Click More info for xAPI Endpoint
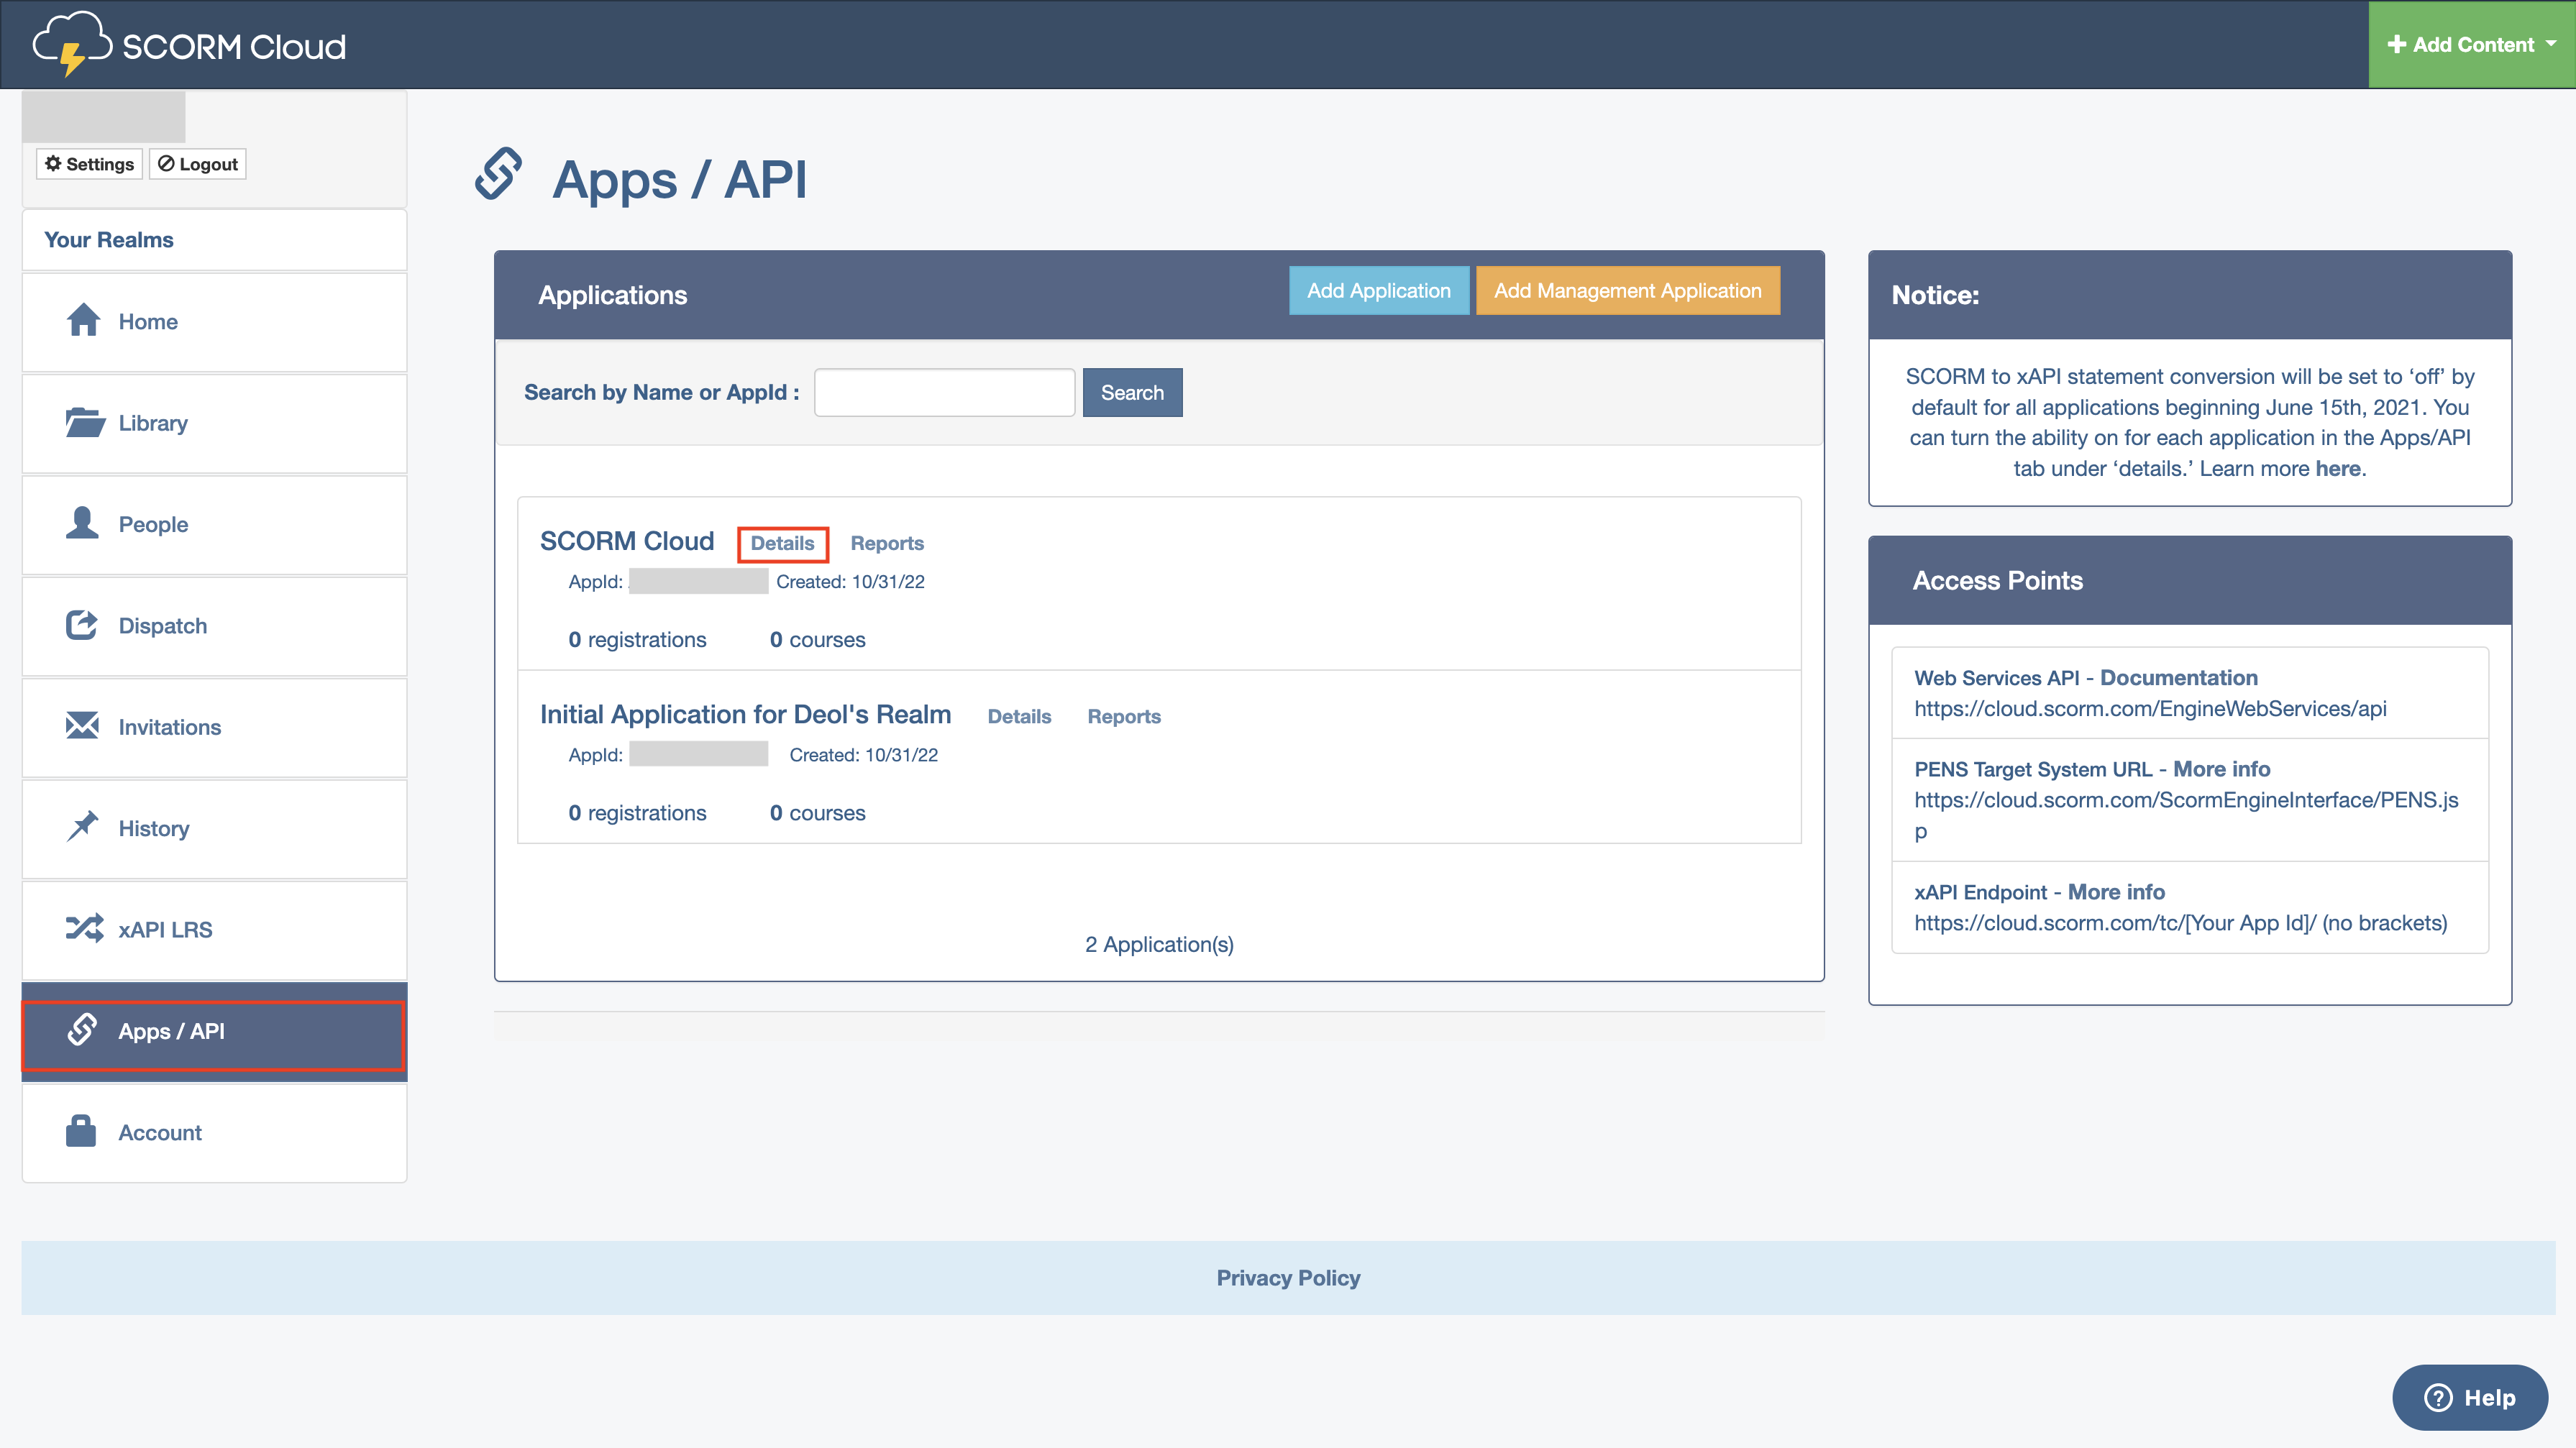This screenshot has height=1448, width=2576. pos(2116,891)
